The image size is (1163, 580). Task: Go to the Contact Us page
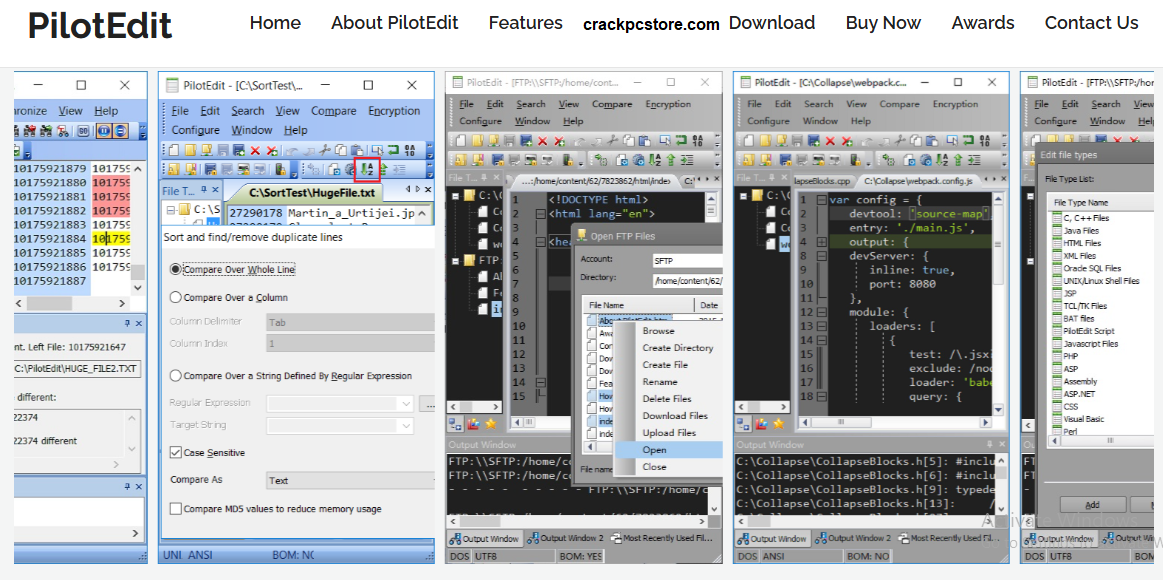point(1091,23)
